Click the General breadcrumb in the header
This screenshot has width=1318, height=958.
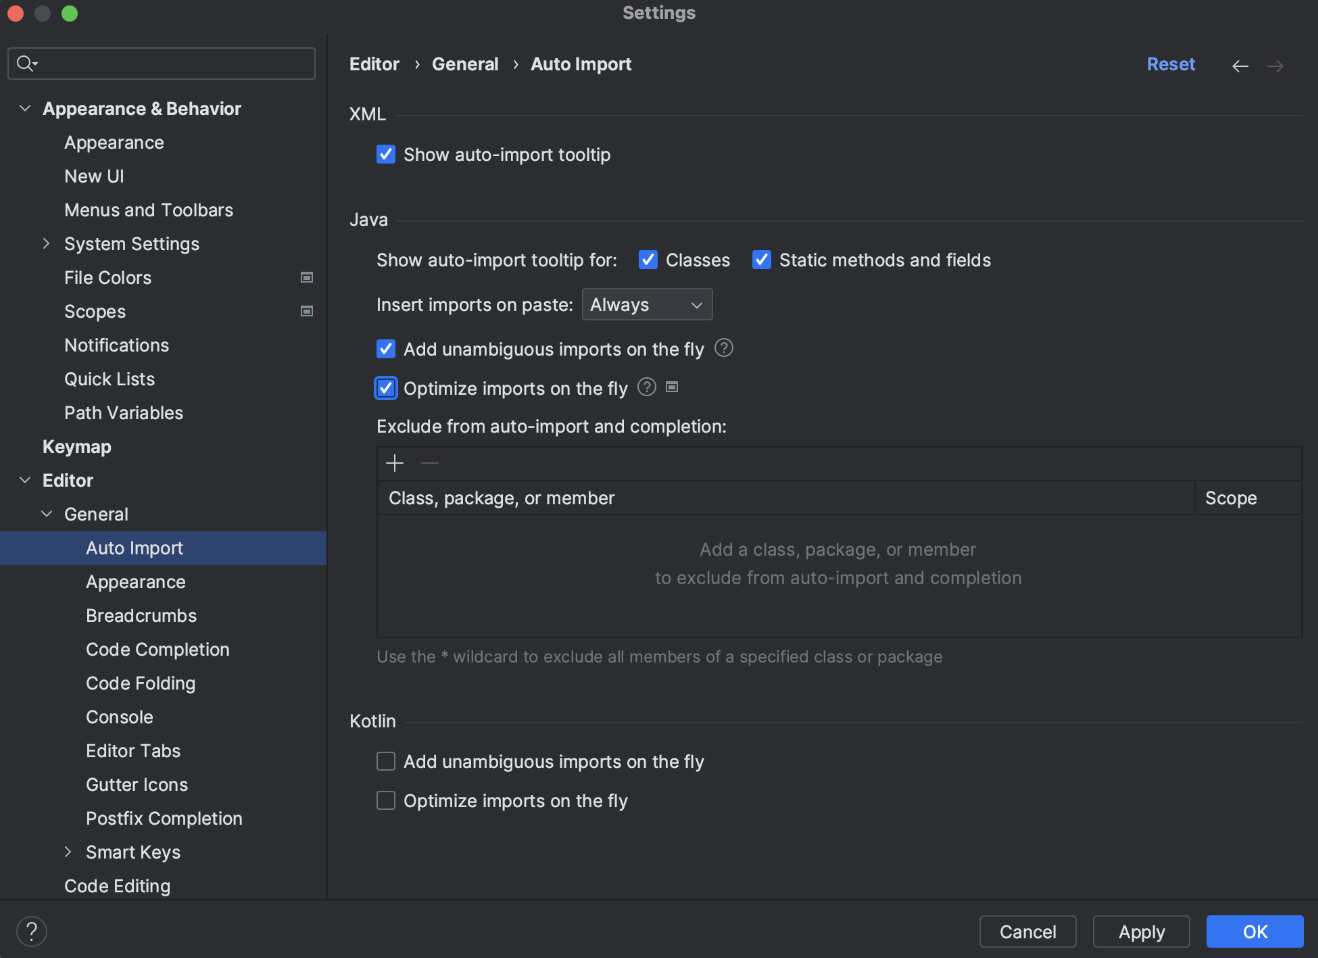[465, 64]
